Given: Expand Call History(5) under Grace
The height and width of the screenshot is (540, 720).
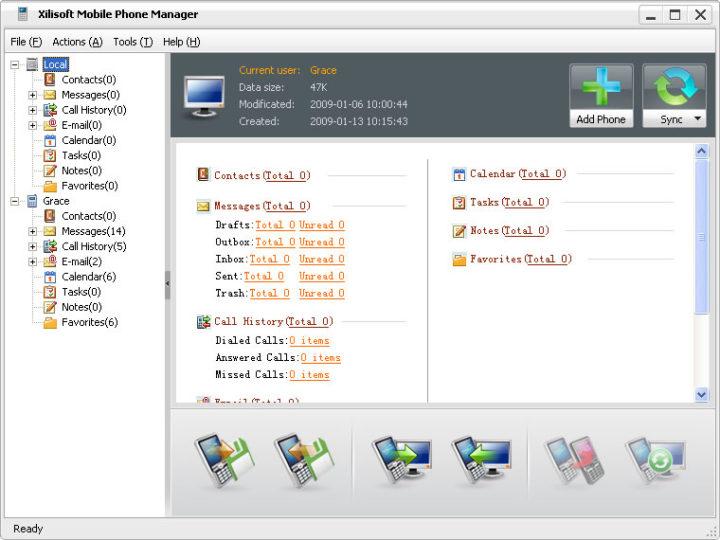Looking at the screenshot, I should tap(33, 246).
